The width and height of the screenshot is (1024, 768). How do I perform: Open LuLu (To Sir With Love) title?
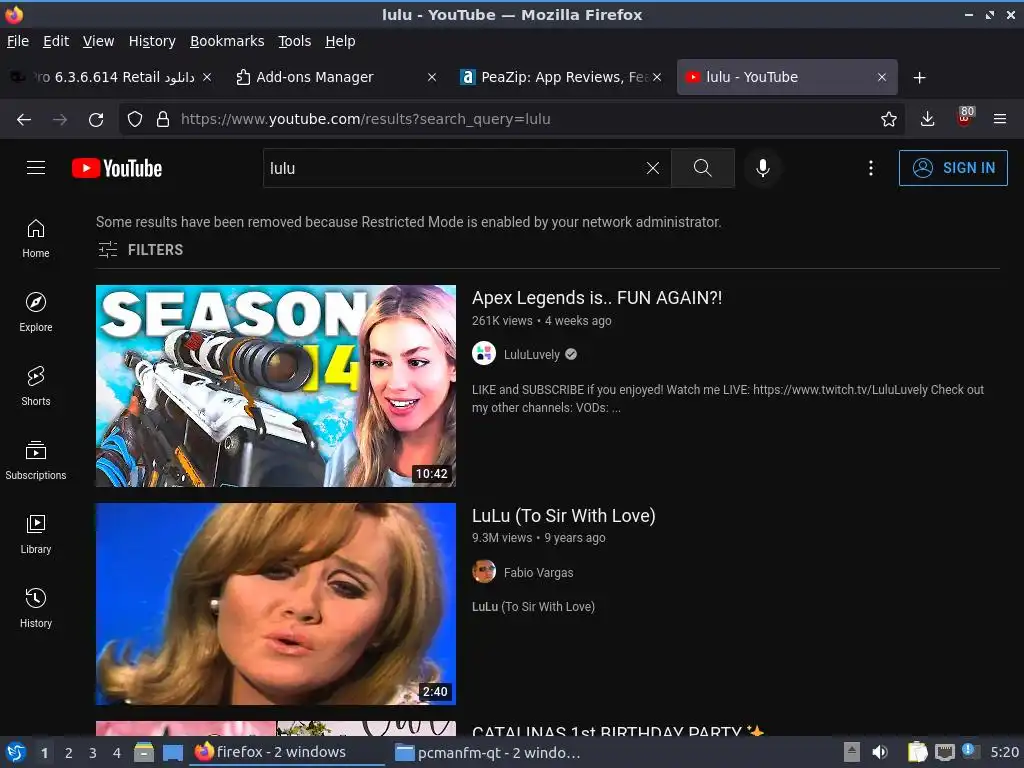pyautogui.click(x=564, y=516)
